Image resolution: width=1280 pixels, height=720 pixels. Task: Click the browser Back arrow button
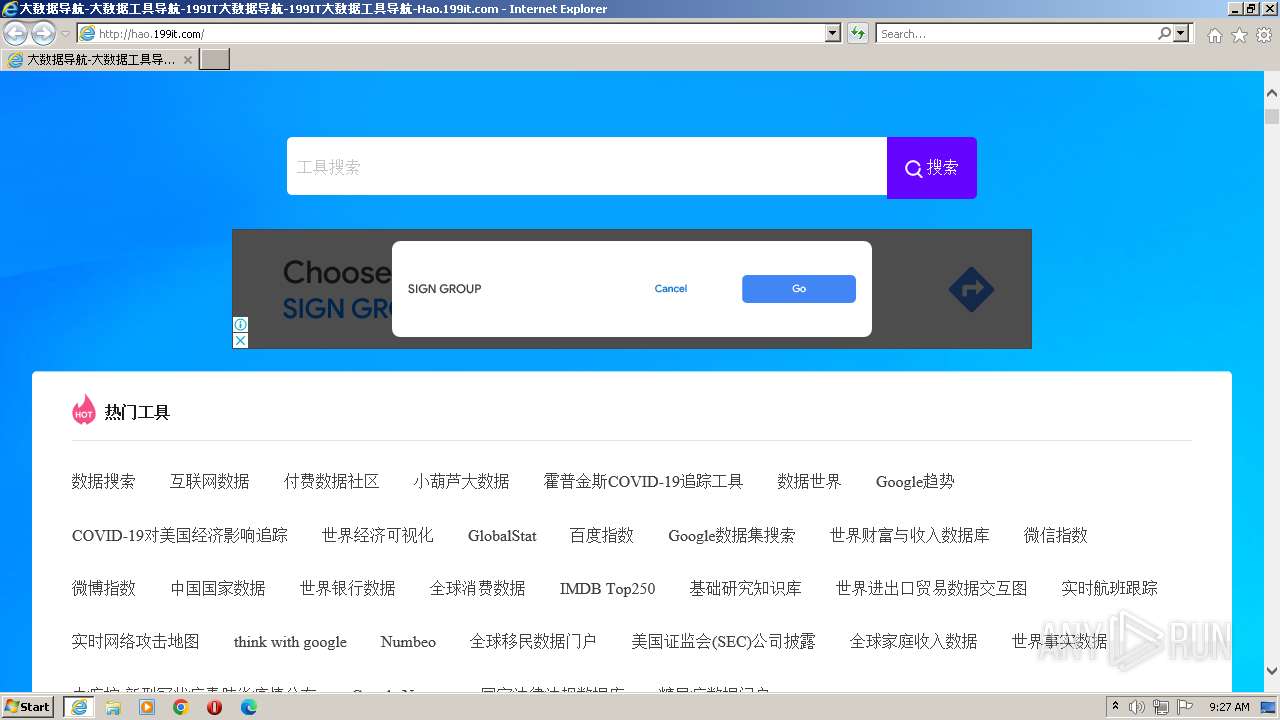pos(15,33)
